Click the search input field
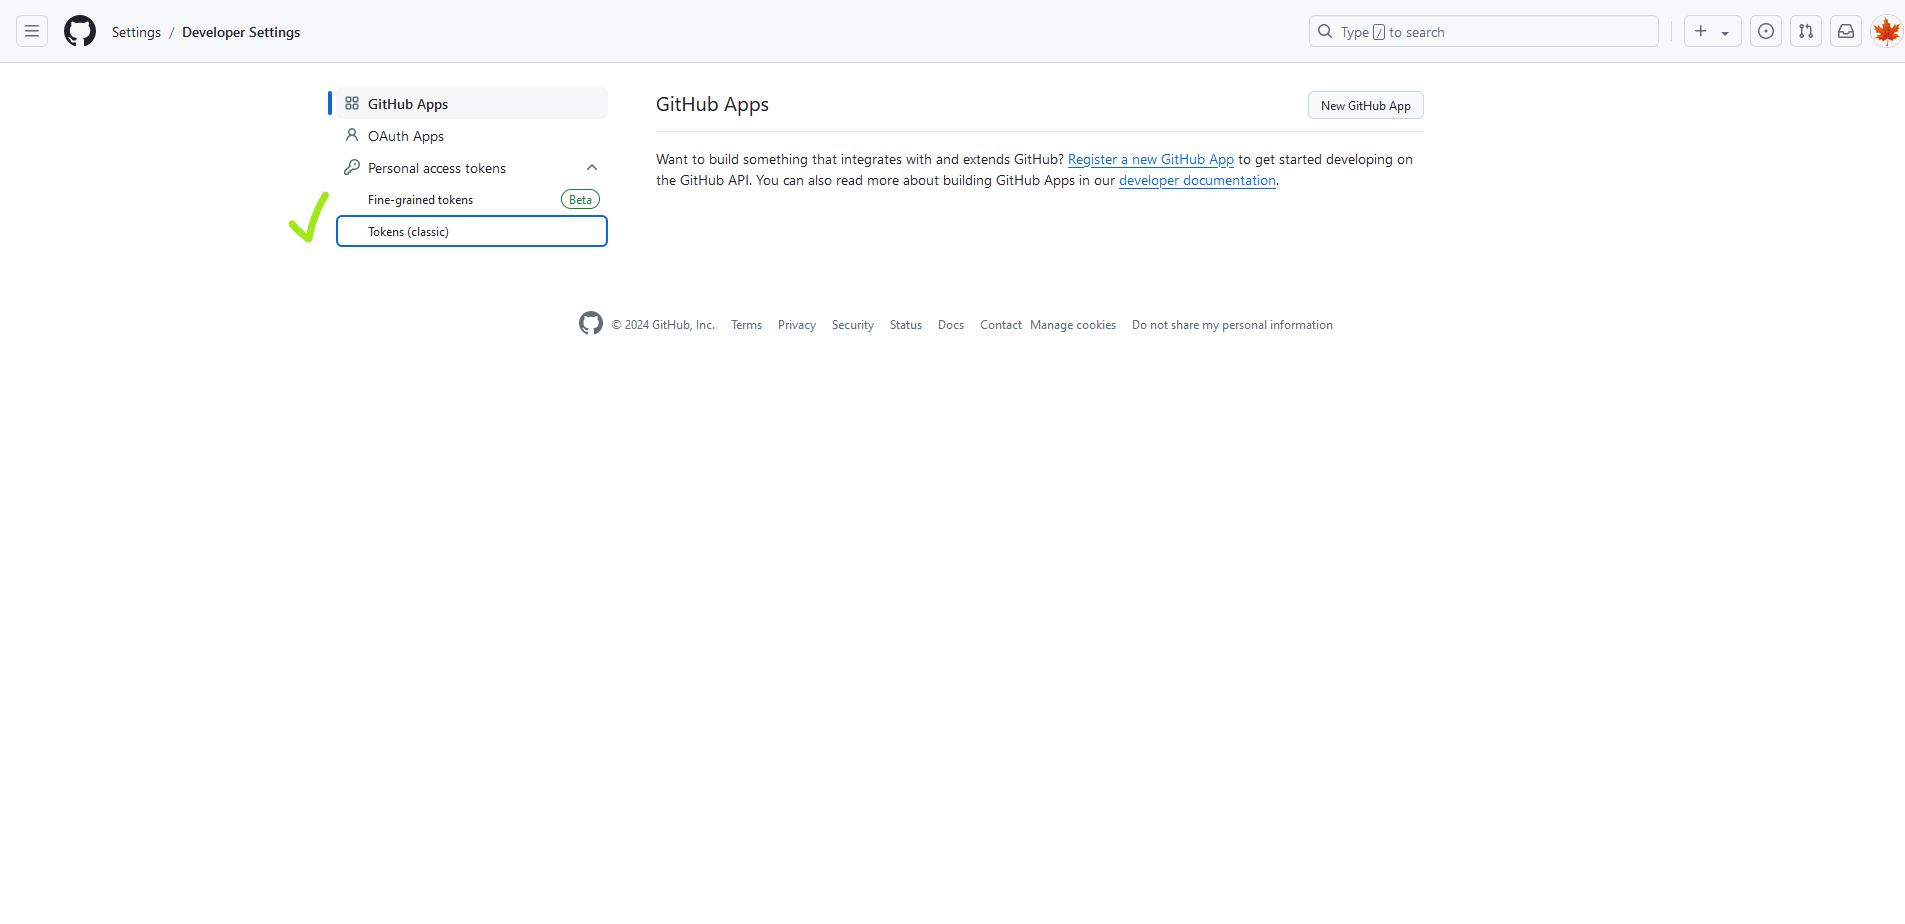The height and width of the screenshot is (924, 1905). pos(1483,32)
